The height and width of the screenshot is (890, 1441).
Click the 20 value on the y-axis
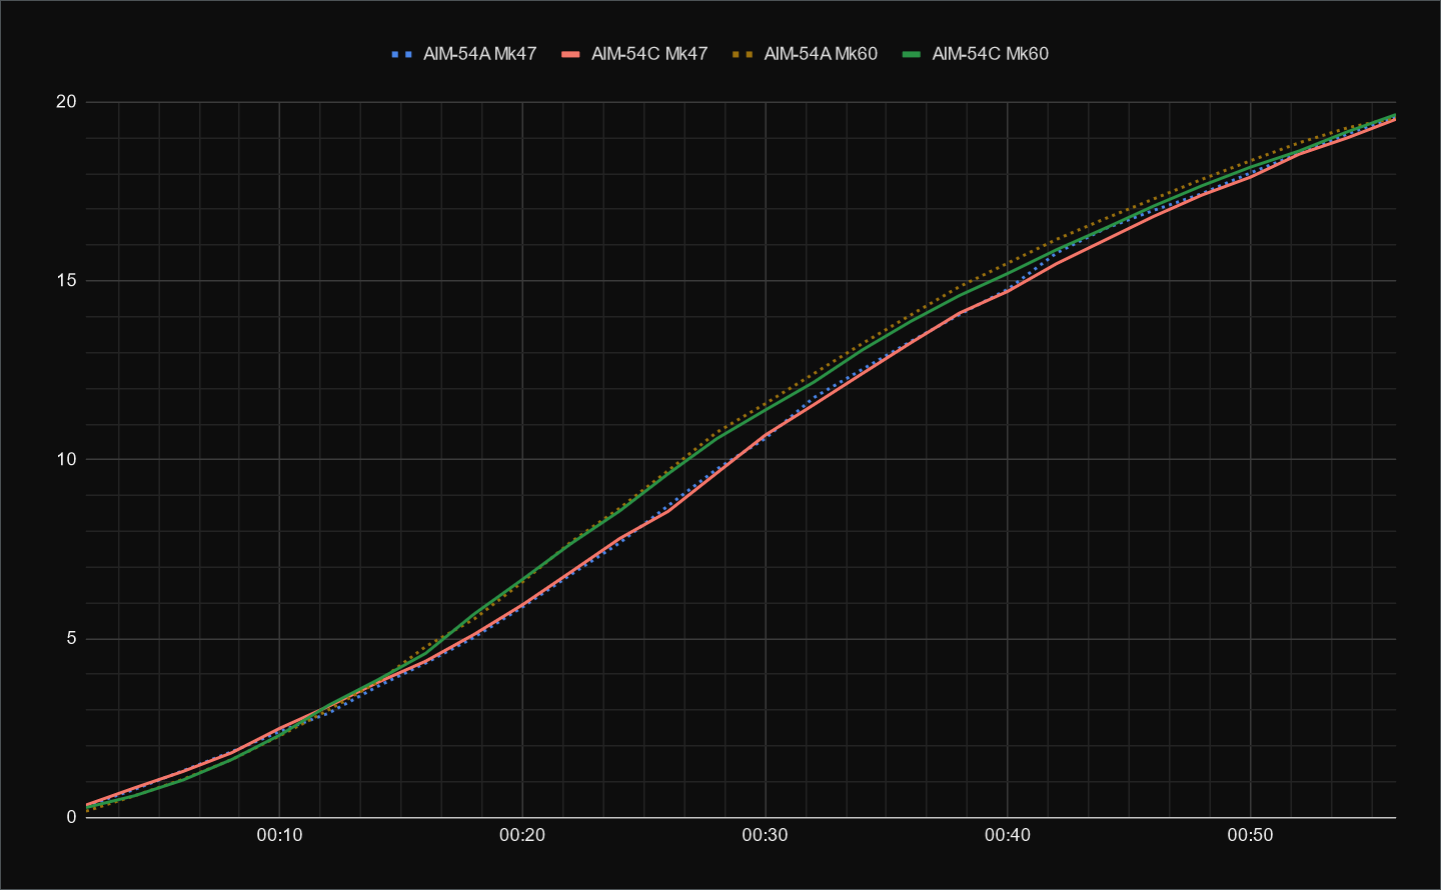click(66, 102)
